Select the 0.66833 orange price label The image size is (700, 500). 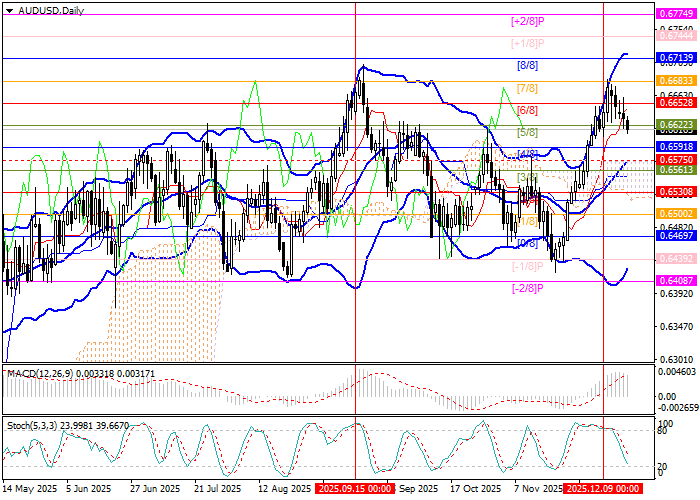pyautogui.click(x=676, y=81)
